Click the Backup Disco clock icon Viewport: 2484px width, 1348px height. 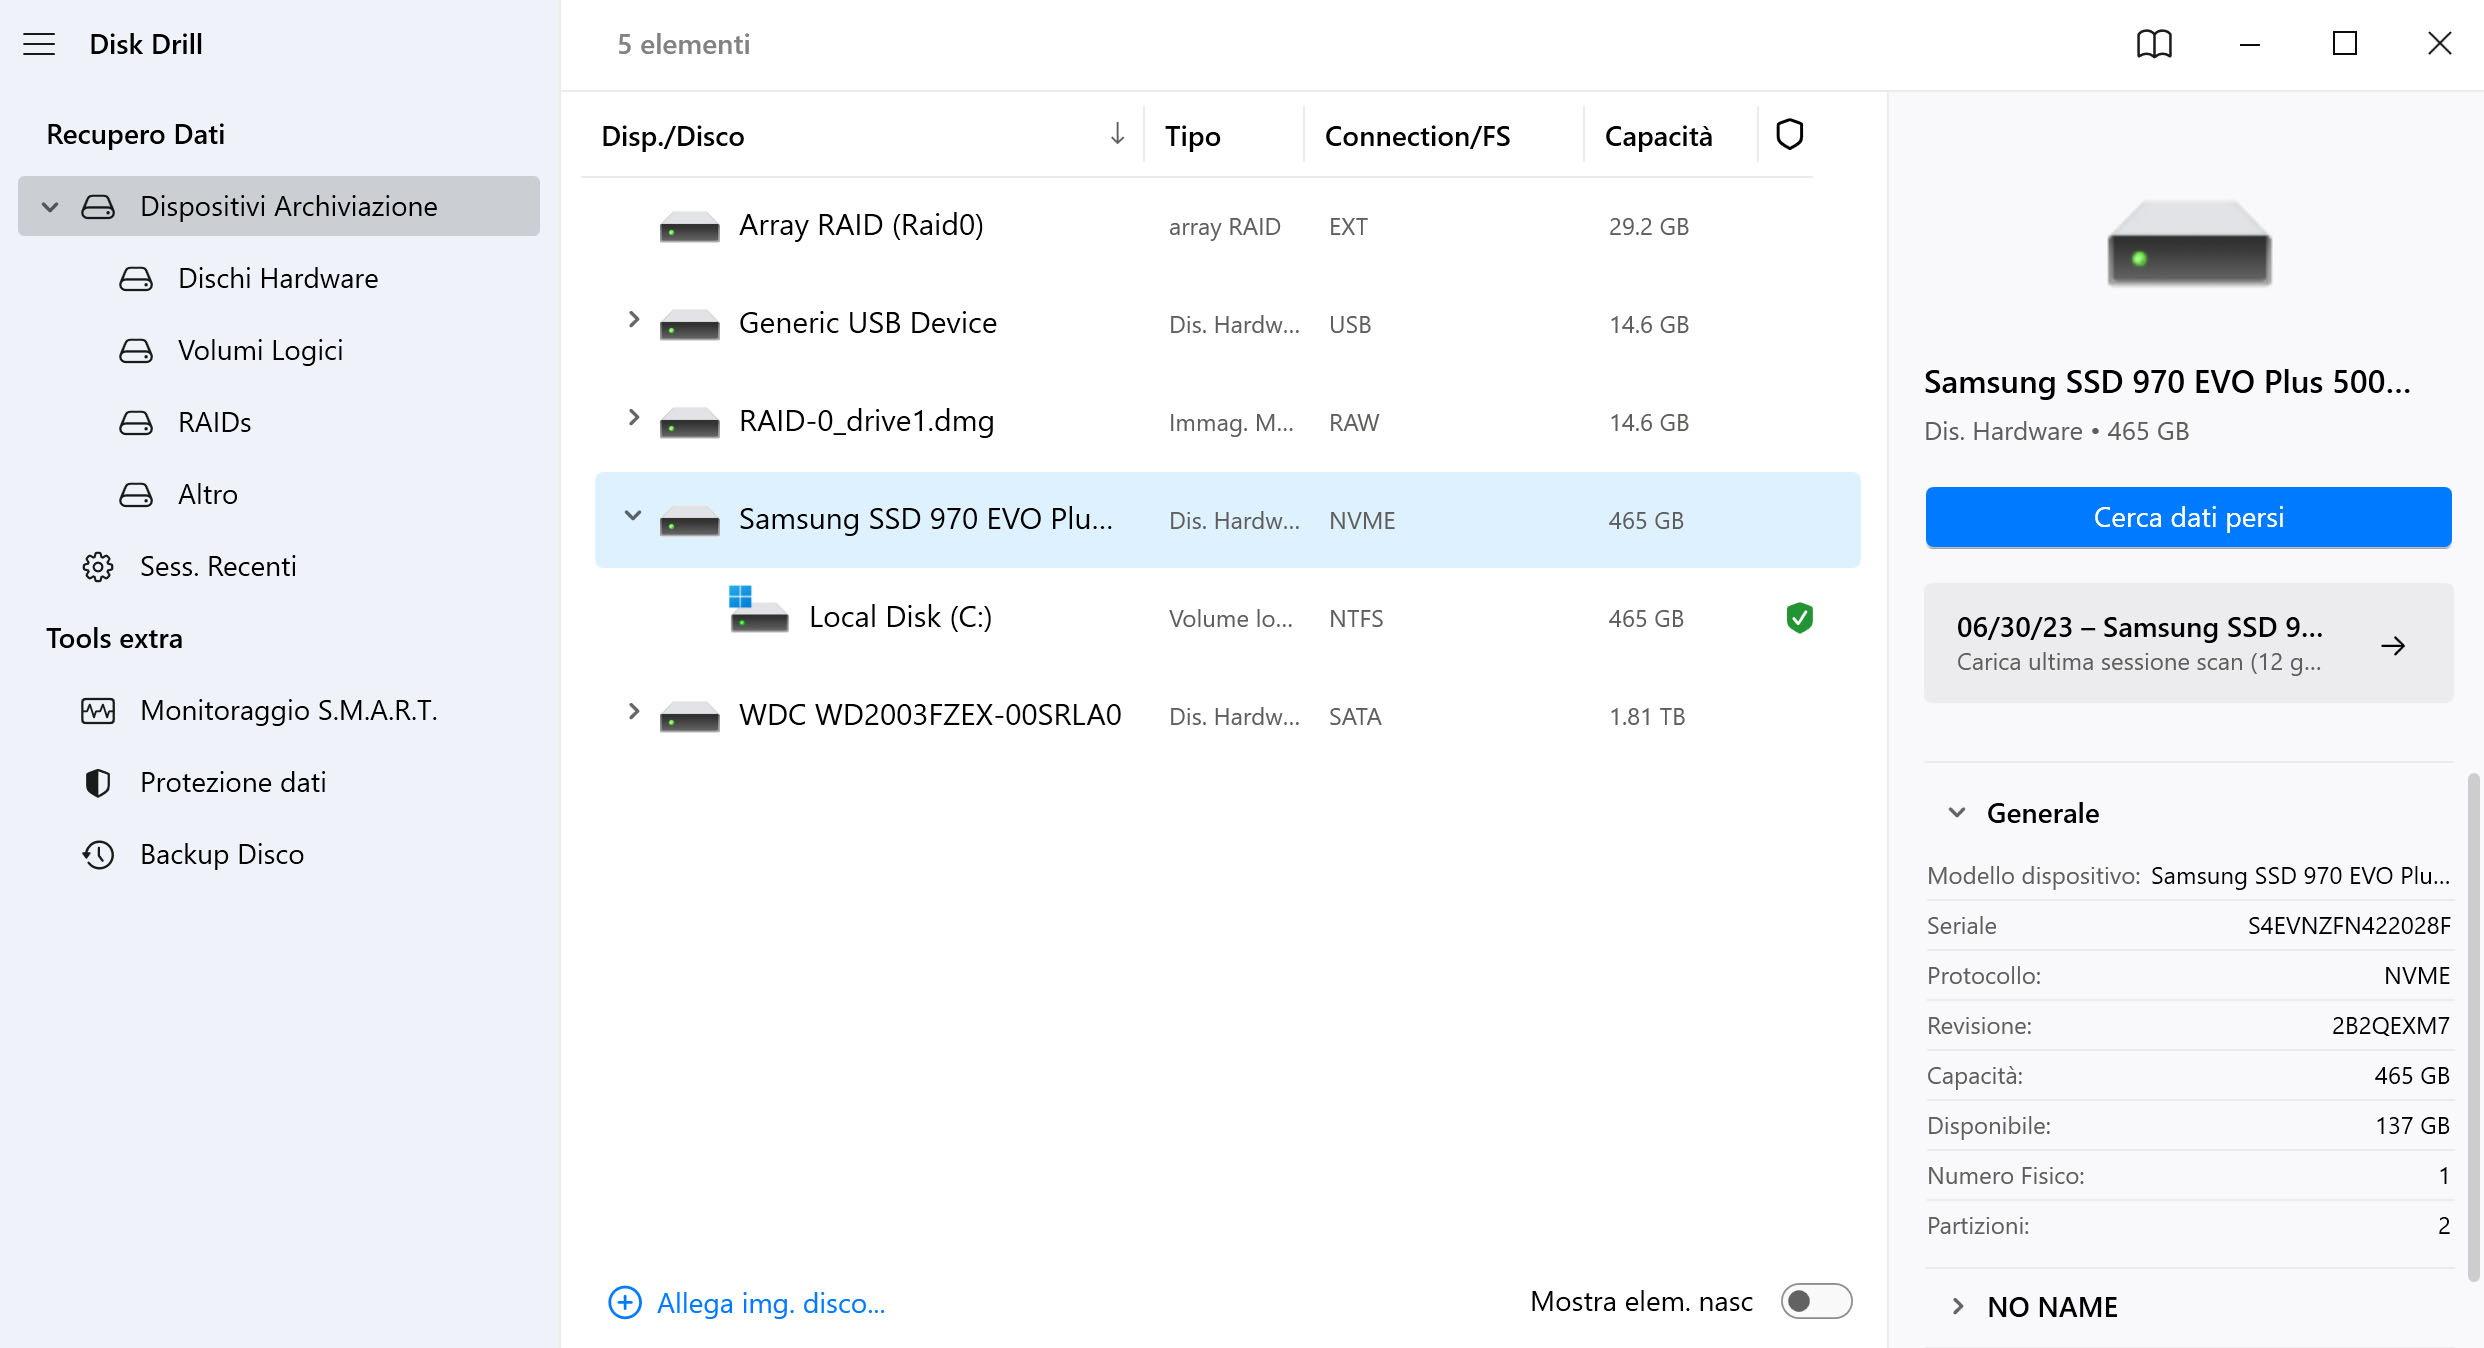tap(98, 855)
